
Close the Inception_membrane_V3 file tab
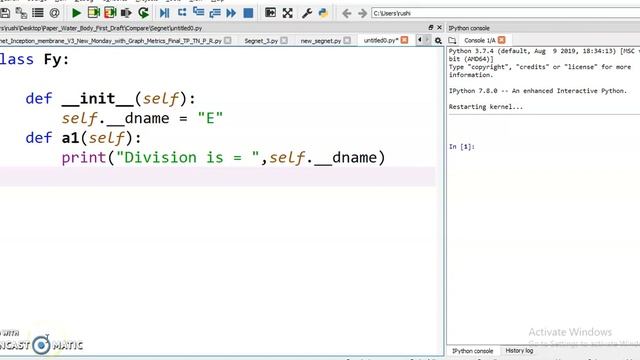(x=228, y=40)
